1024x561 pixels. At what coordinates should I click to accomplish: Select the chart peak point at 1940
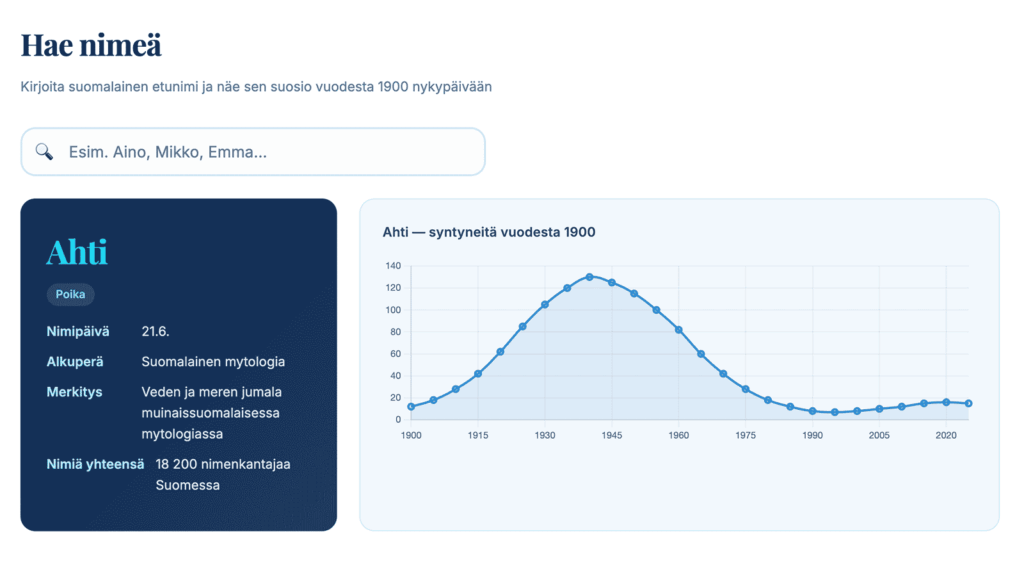click(x=589, y=277)
